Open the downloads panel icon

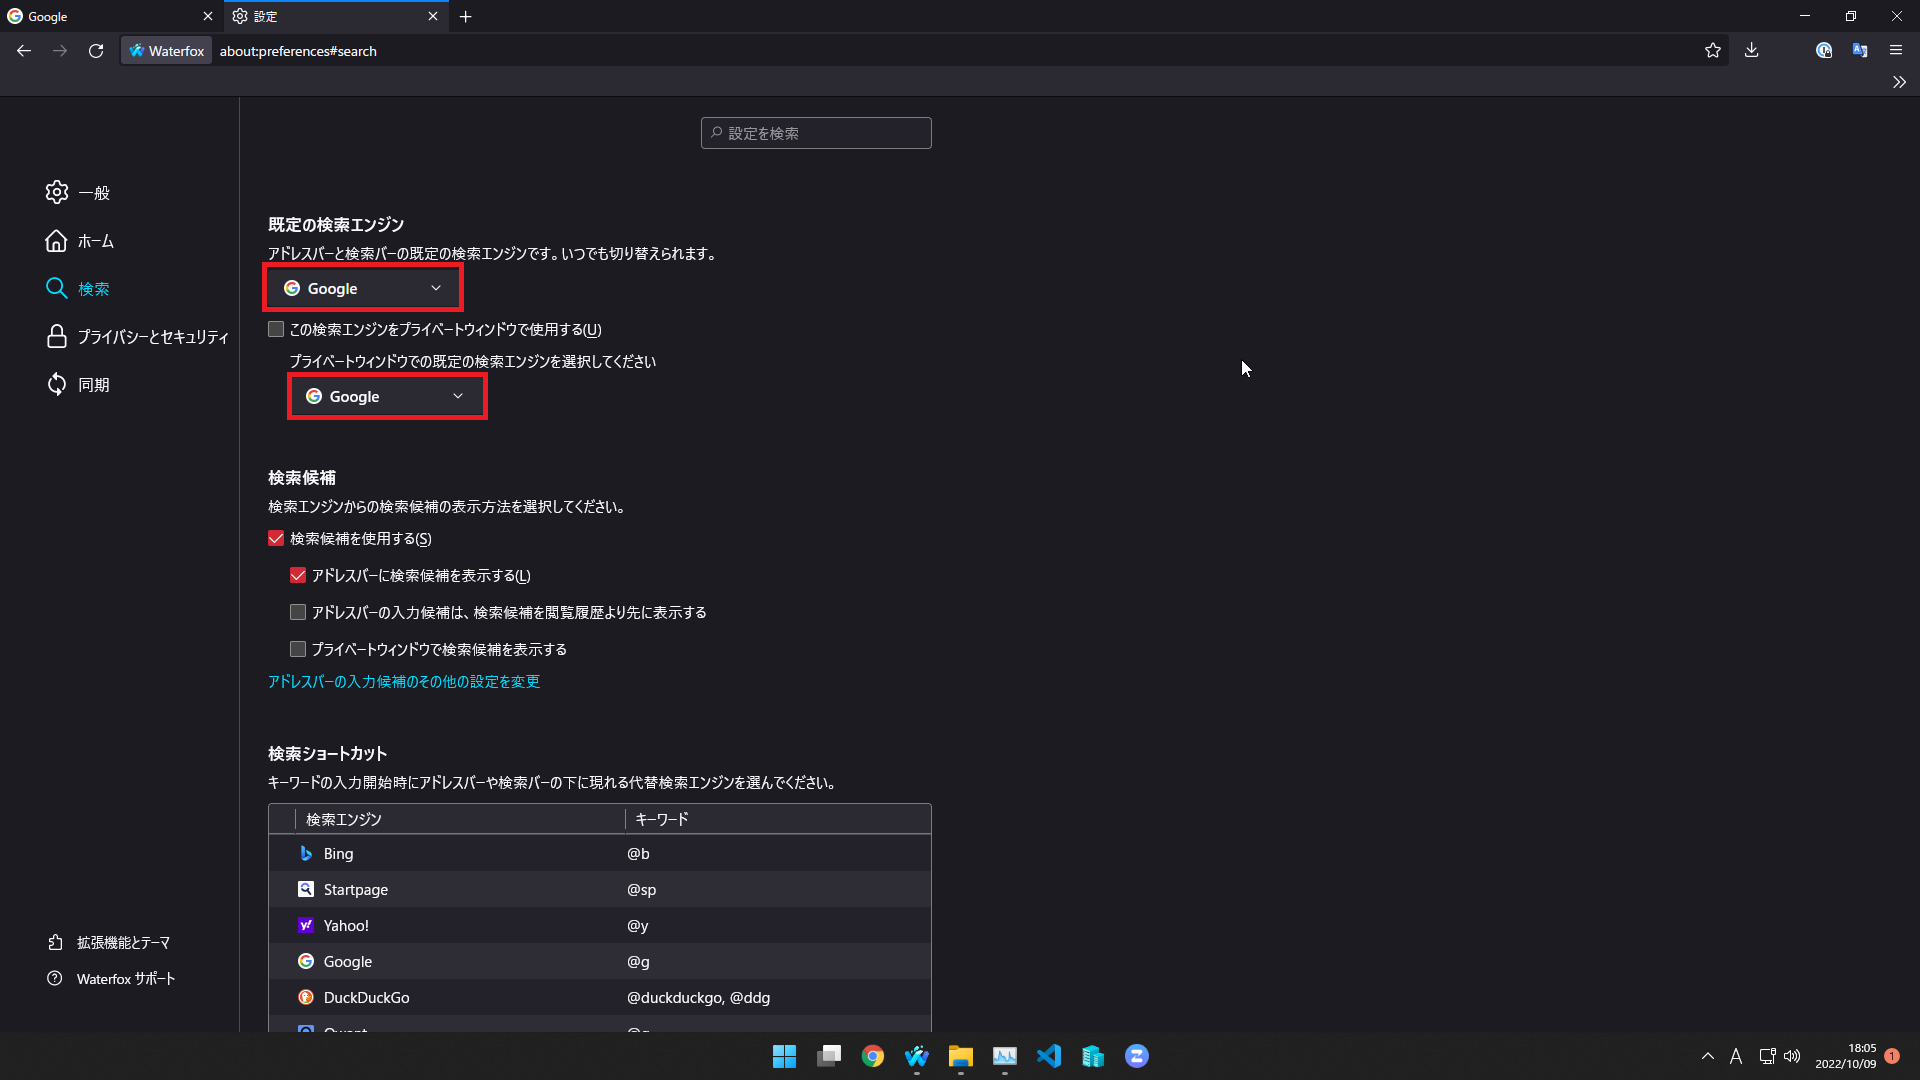[1752, 51]
